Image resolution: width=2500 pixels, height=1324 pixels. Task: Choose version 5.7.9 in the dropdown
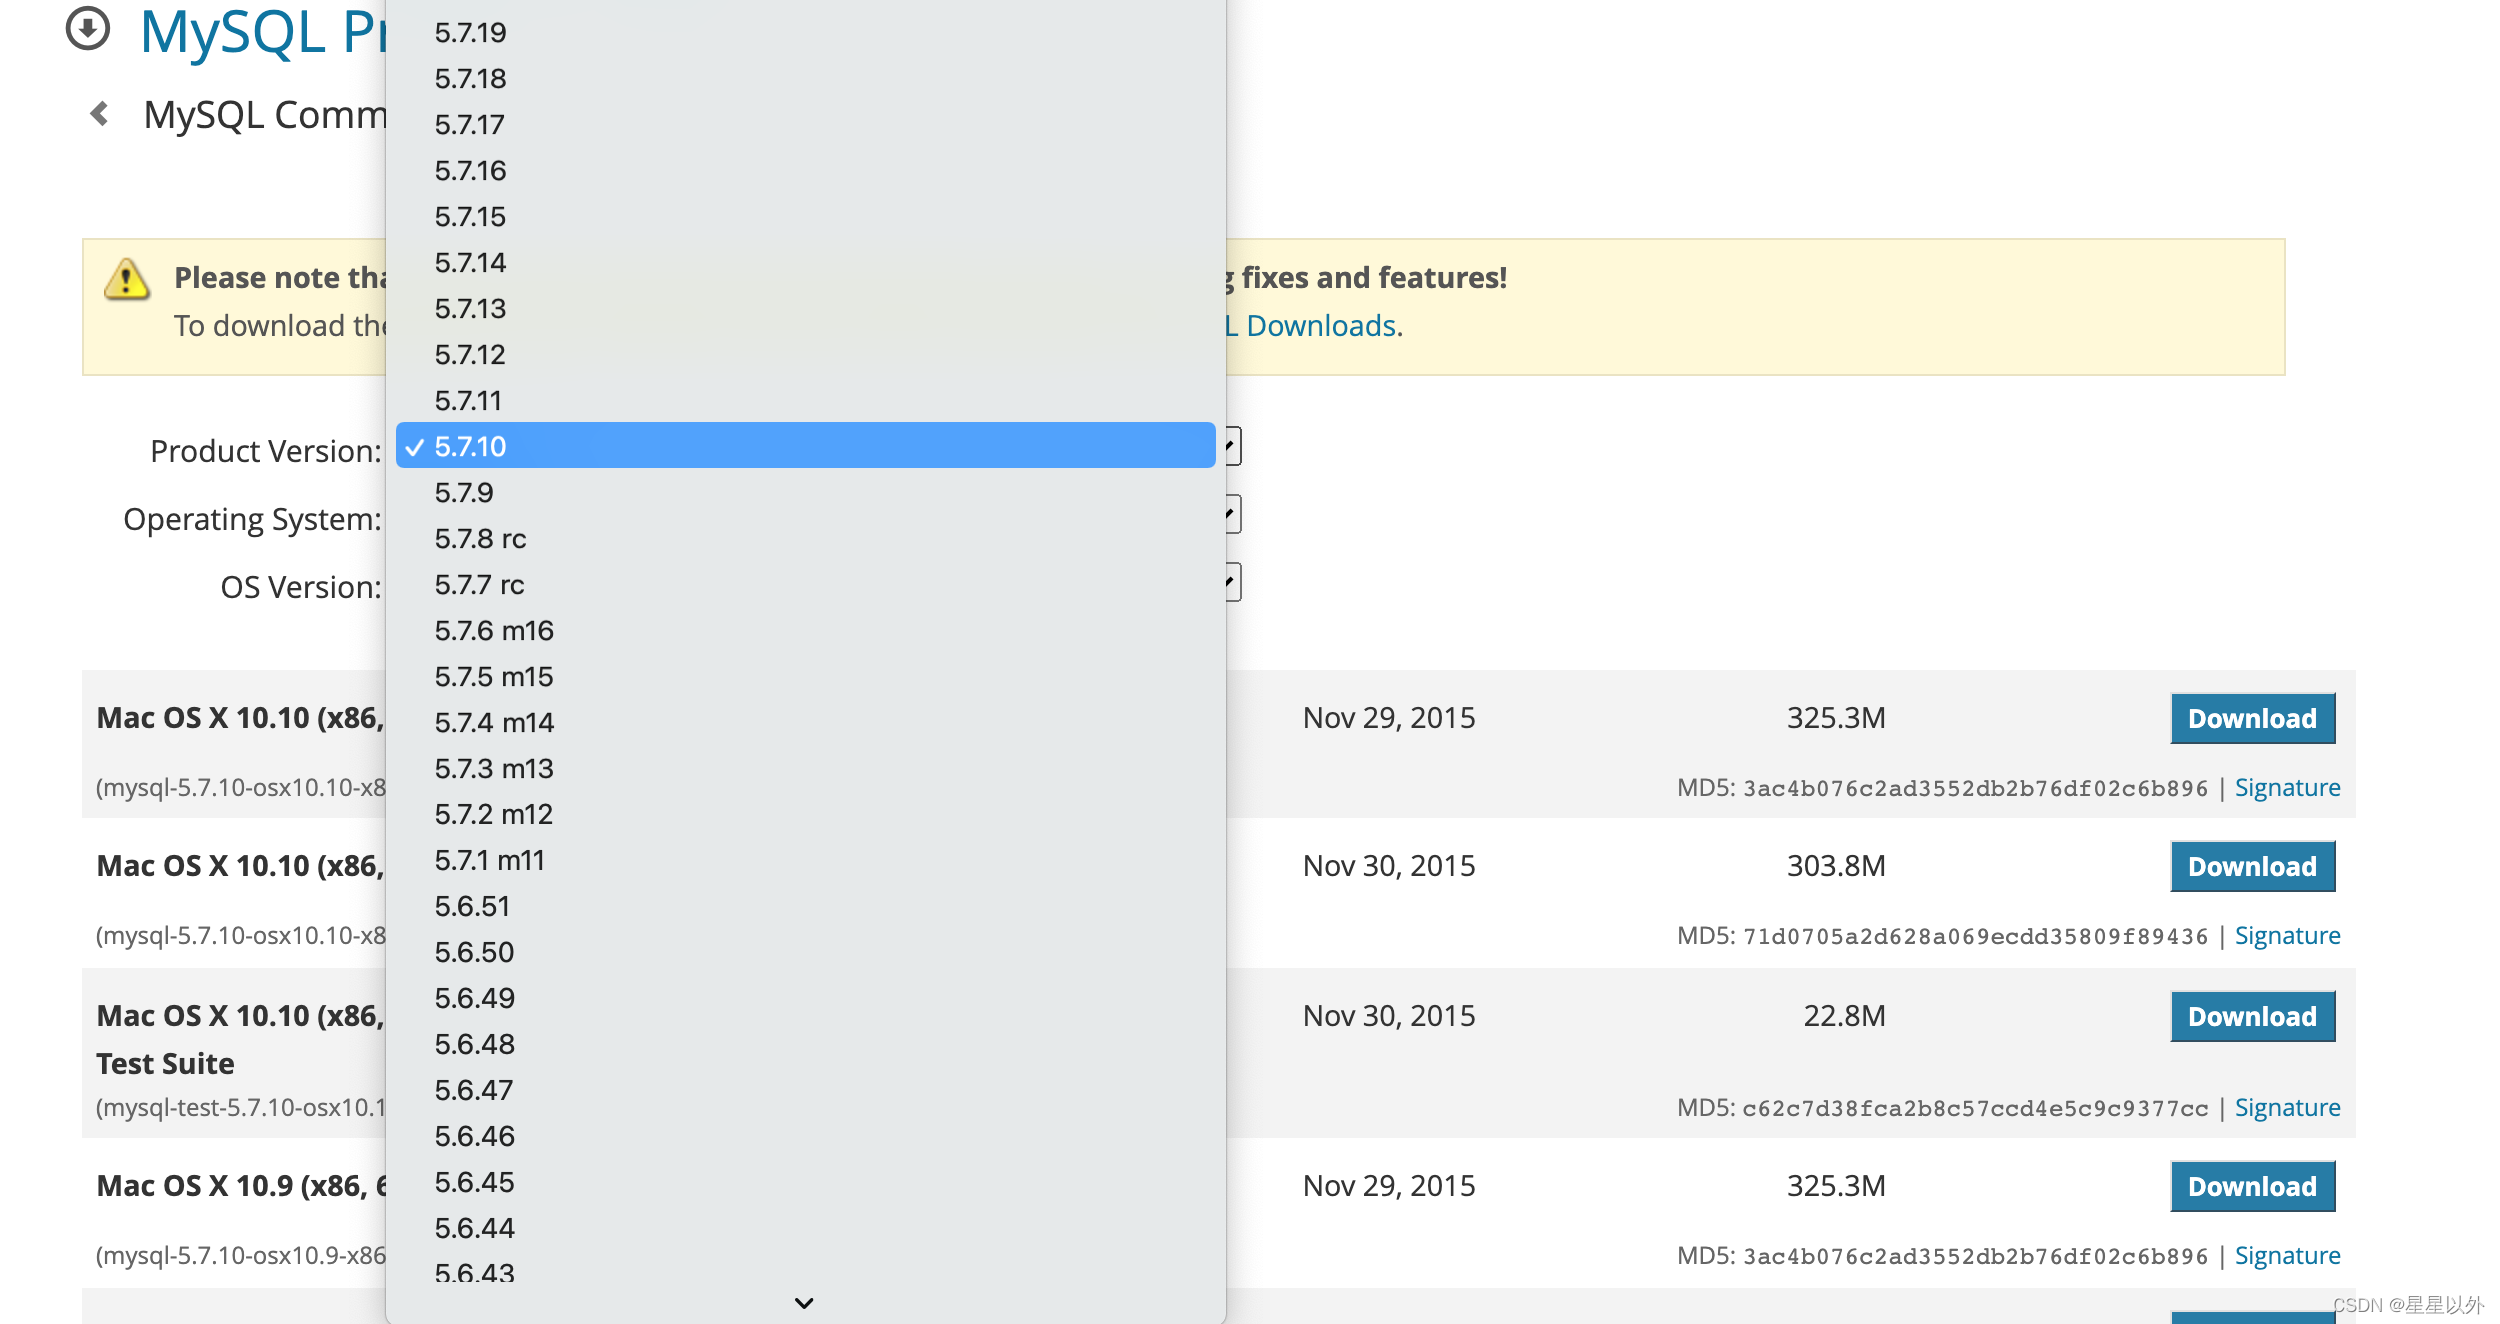tap(464, 493)
